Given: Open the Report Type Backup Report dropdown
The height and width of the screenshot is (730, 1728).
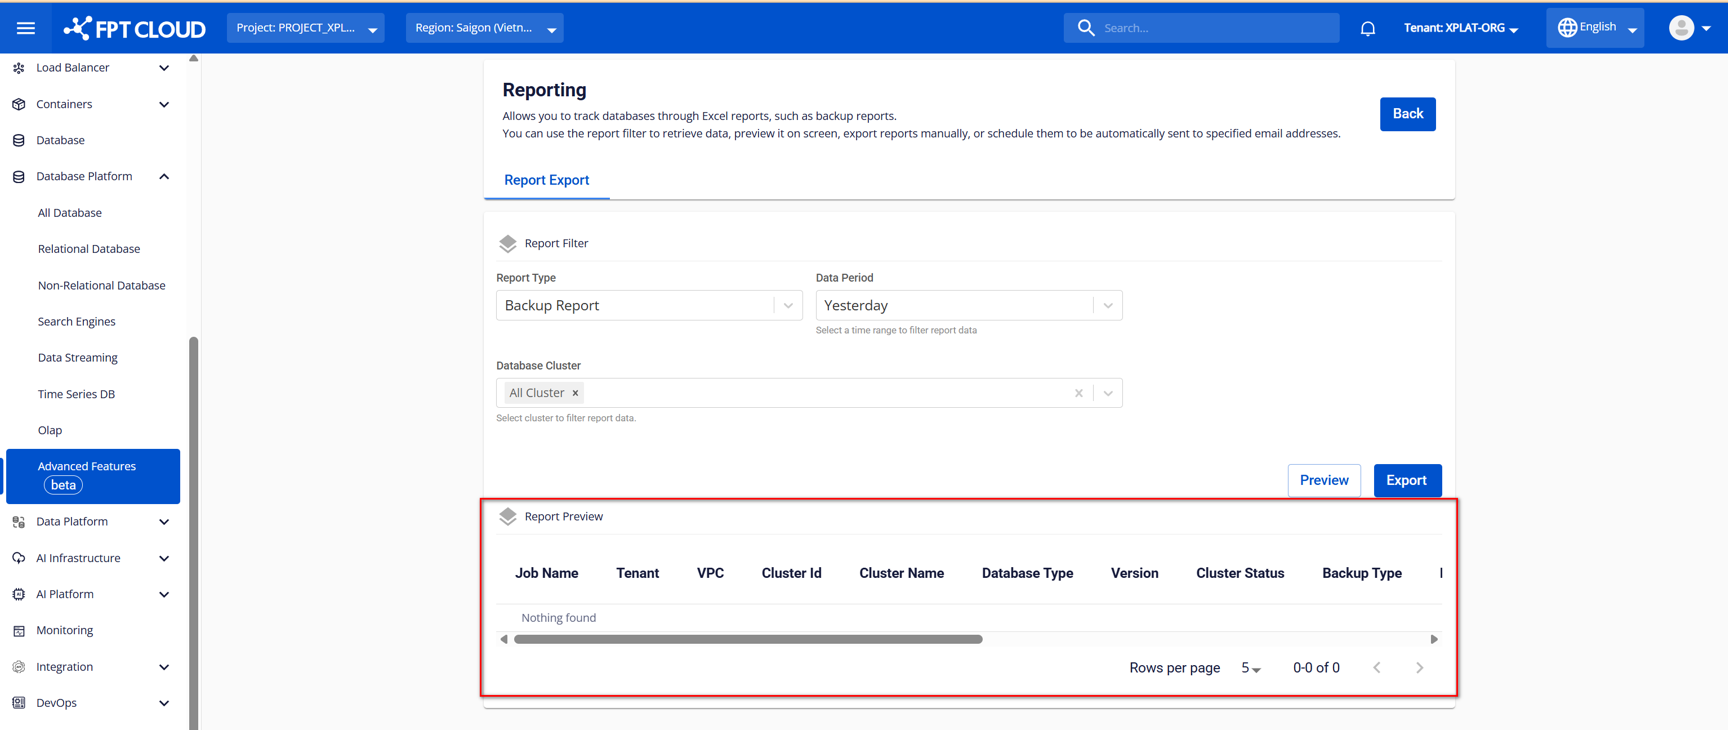Looking at the screenshot, I should tap(649, 305).
